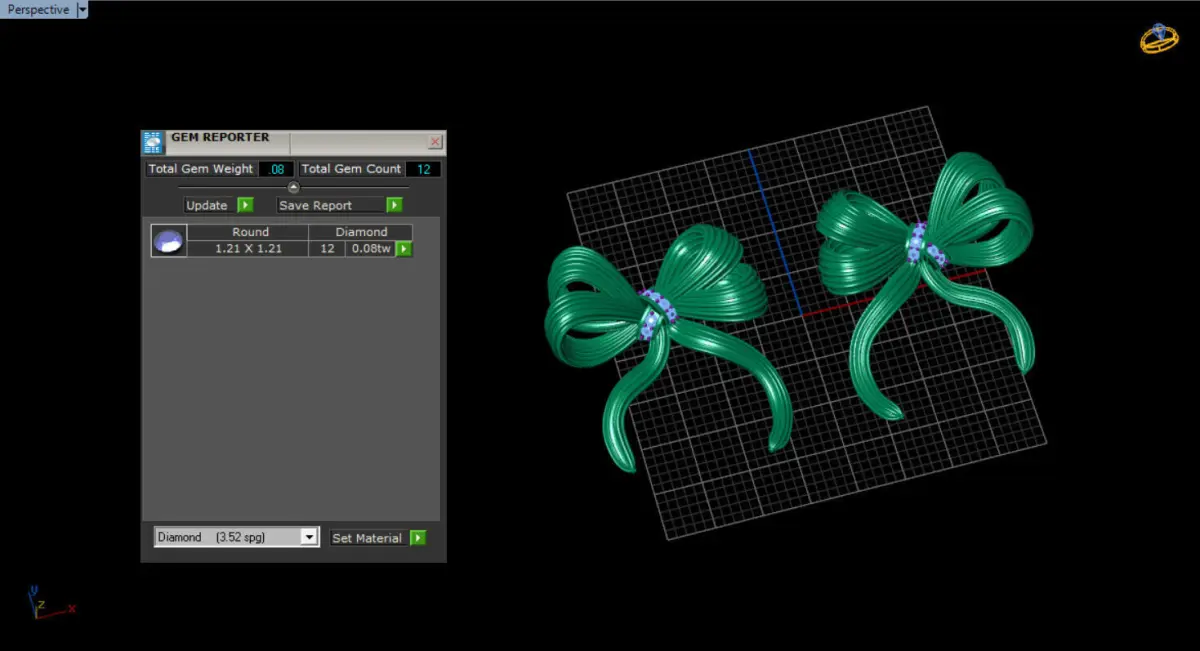Click the Total Gem Count label
Image resolution: width=1200 pixels, height=651 pixels.
click(351, 169)
